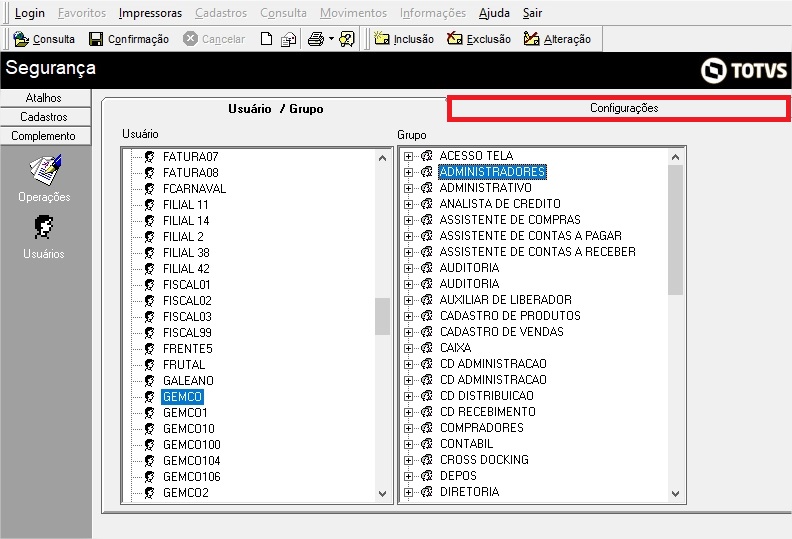This screenshot has height=539, width=792.
Task: Select group AUXILIAR DE LIBERADOR
Action: (506, 300)
